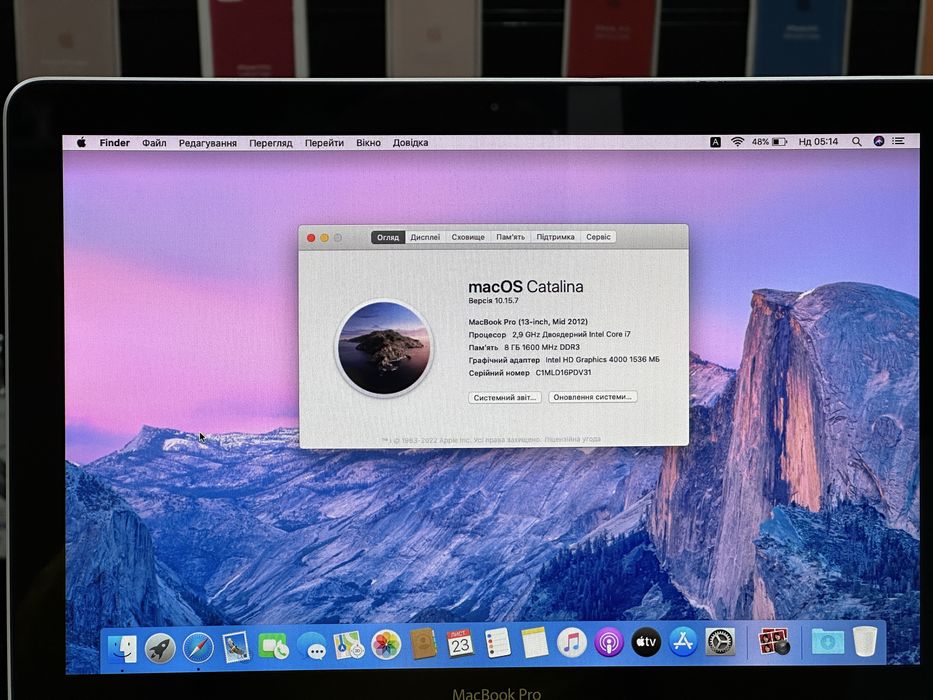The width and height of the screenshot is (933, 700).
Task: Open the Перейти menu
Action: coord(324,143)
